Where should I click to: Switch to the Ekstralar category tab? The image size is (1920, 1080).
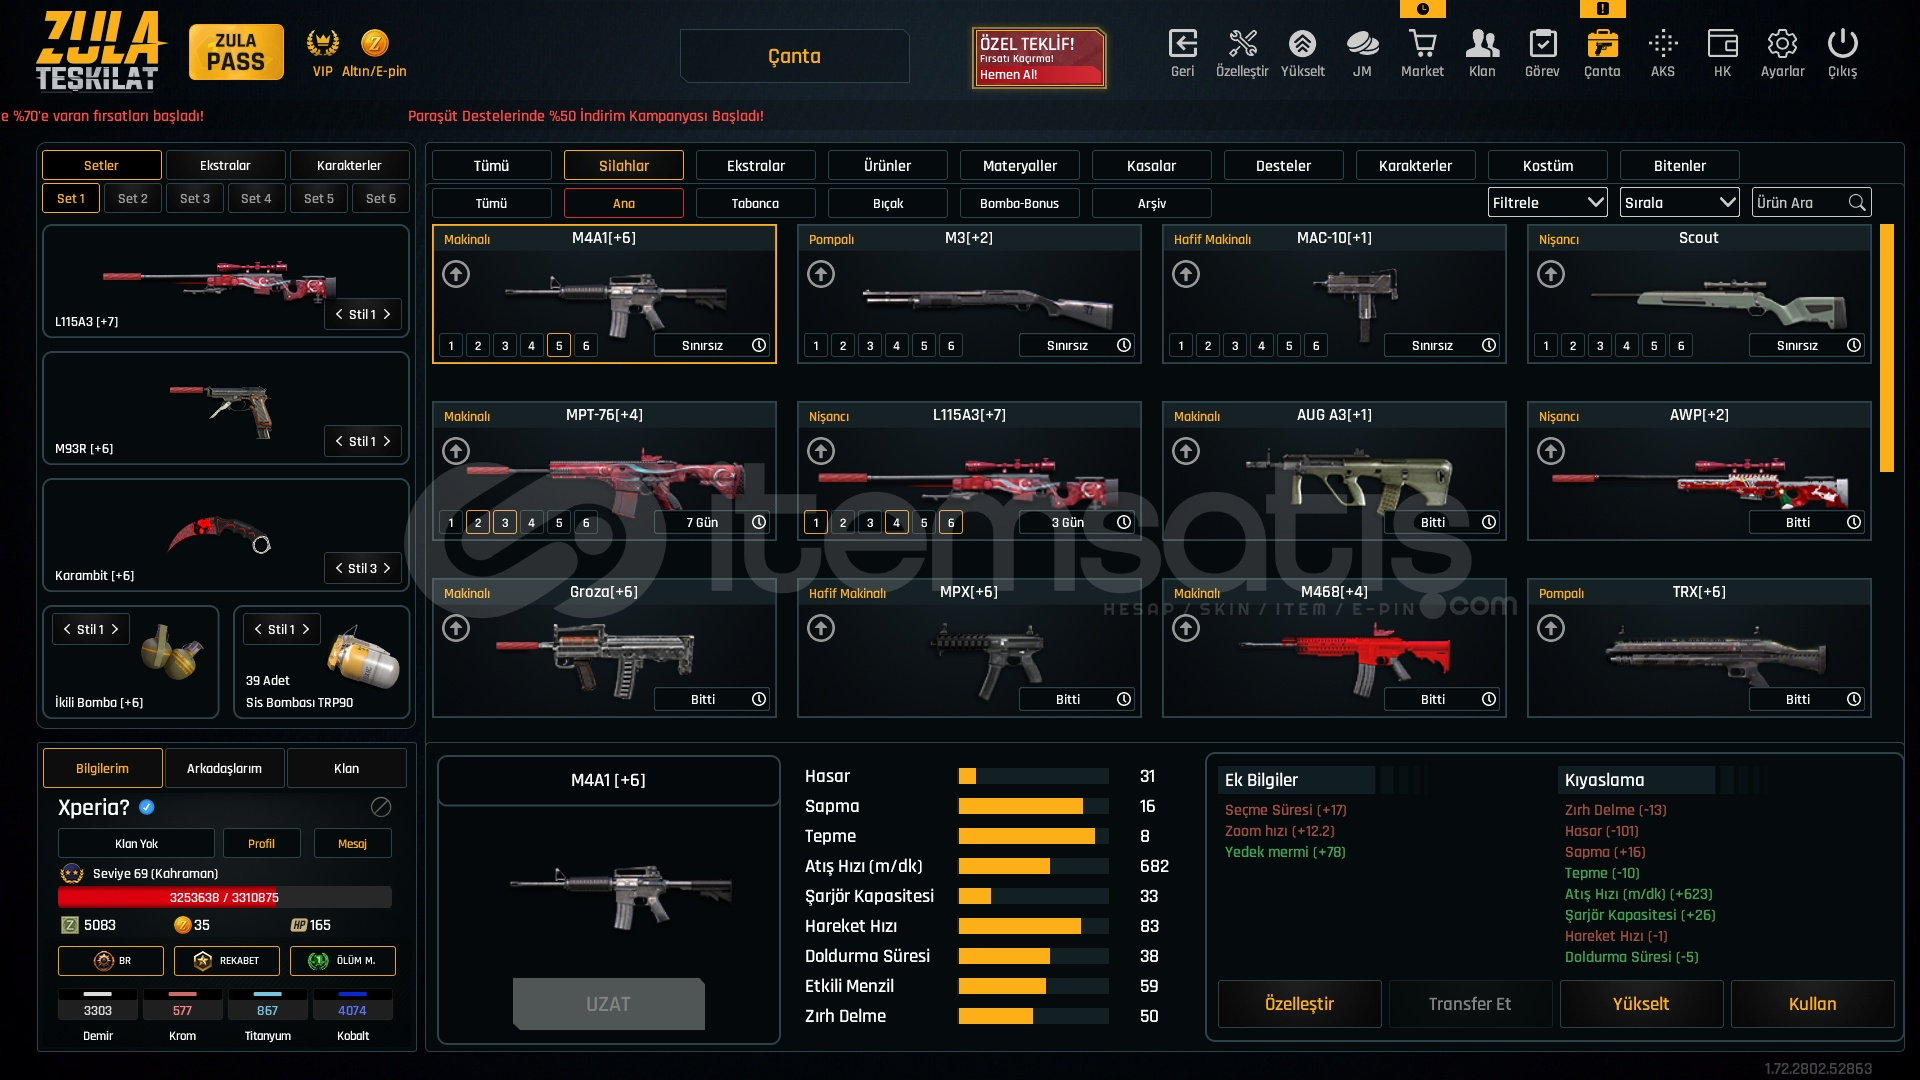tap(756, 166)
